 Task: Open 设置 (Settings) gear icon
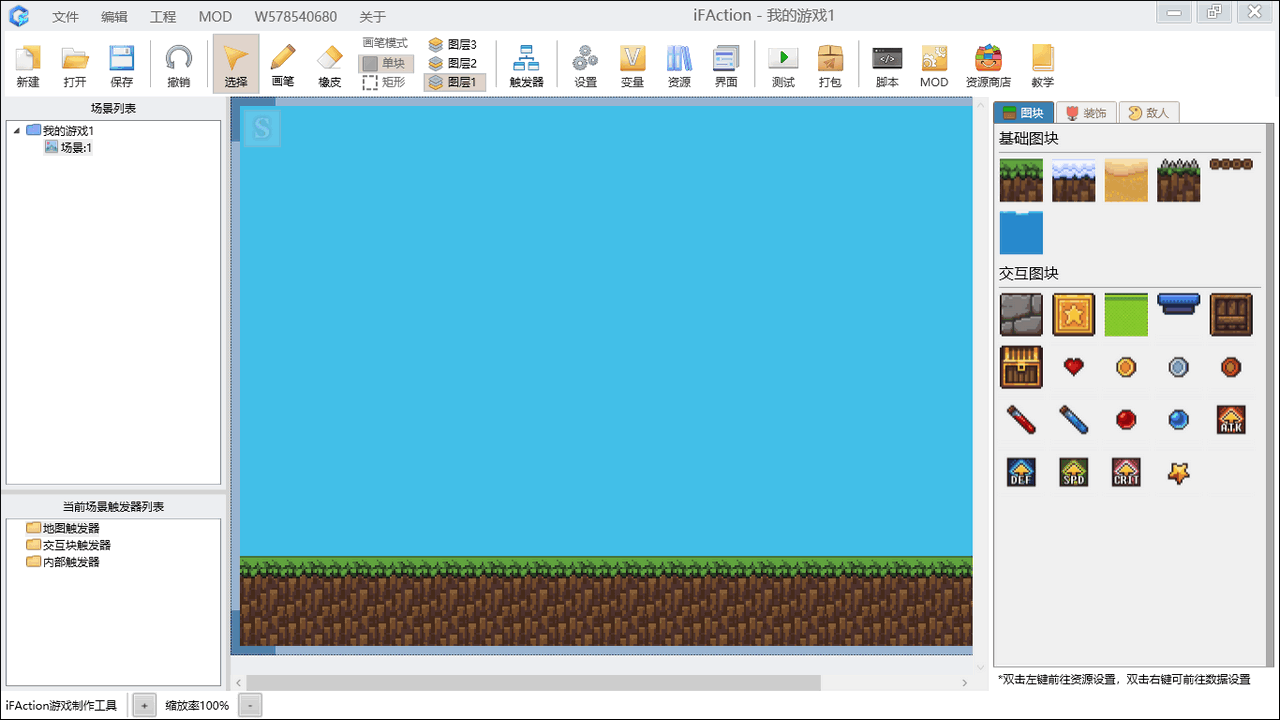(585, 66)
